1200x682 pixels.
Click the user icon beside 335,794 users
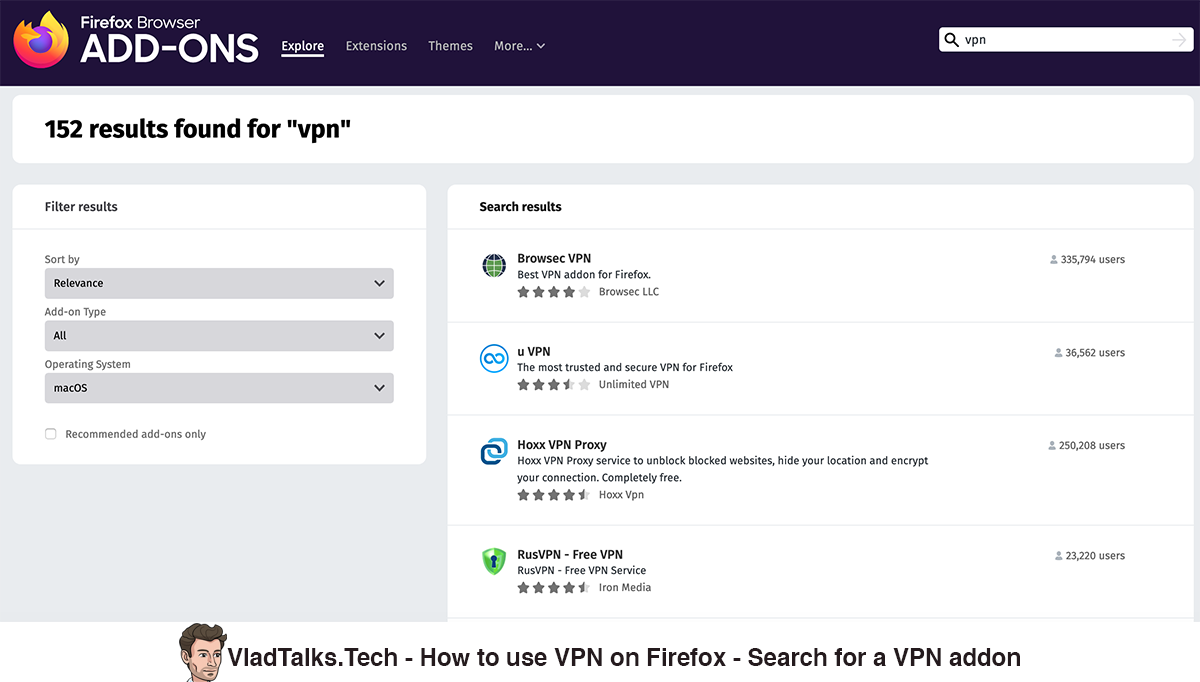click(1054, 260)
